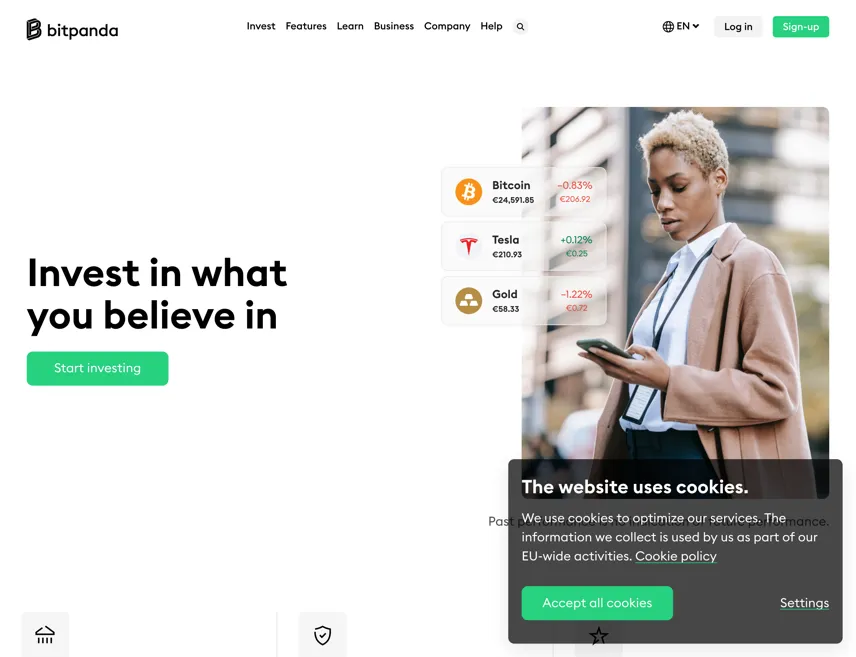Click the star icon

[x=598, y=636]
